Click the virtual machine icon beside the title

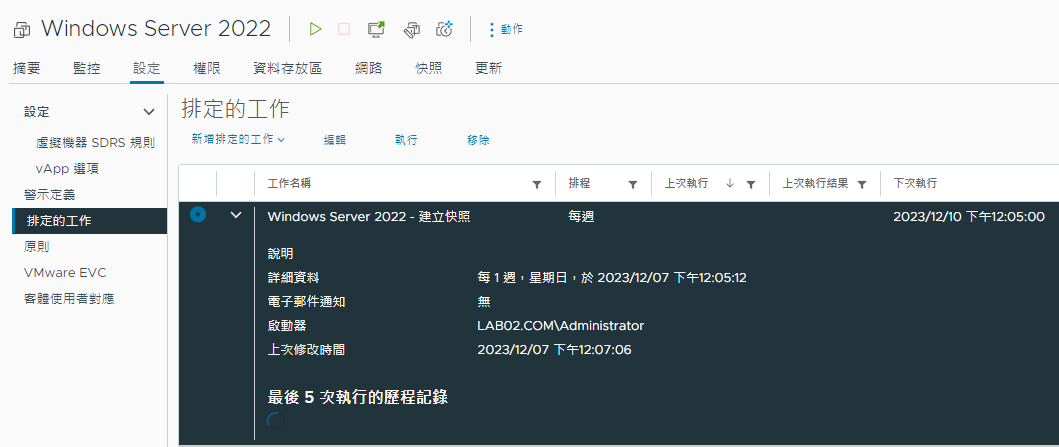22,29
